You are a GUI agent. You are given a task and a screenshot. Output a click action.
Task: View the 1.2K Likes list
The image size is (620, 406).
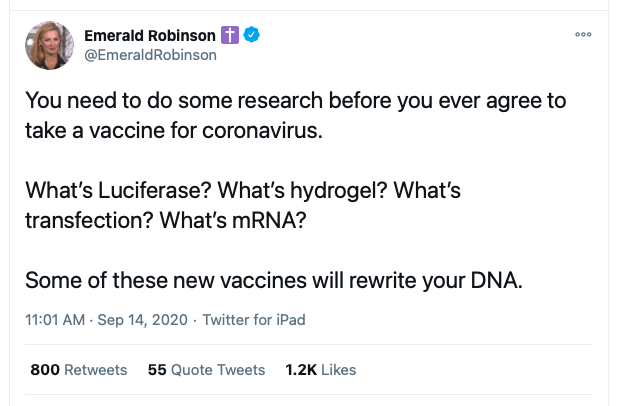click(x=320, y=370)
